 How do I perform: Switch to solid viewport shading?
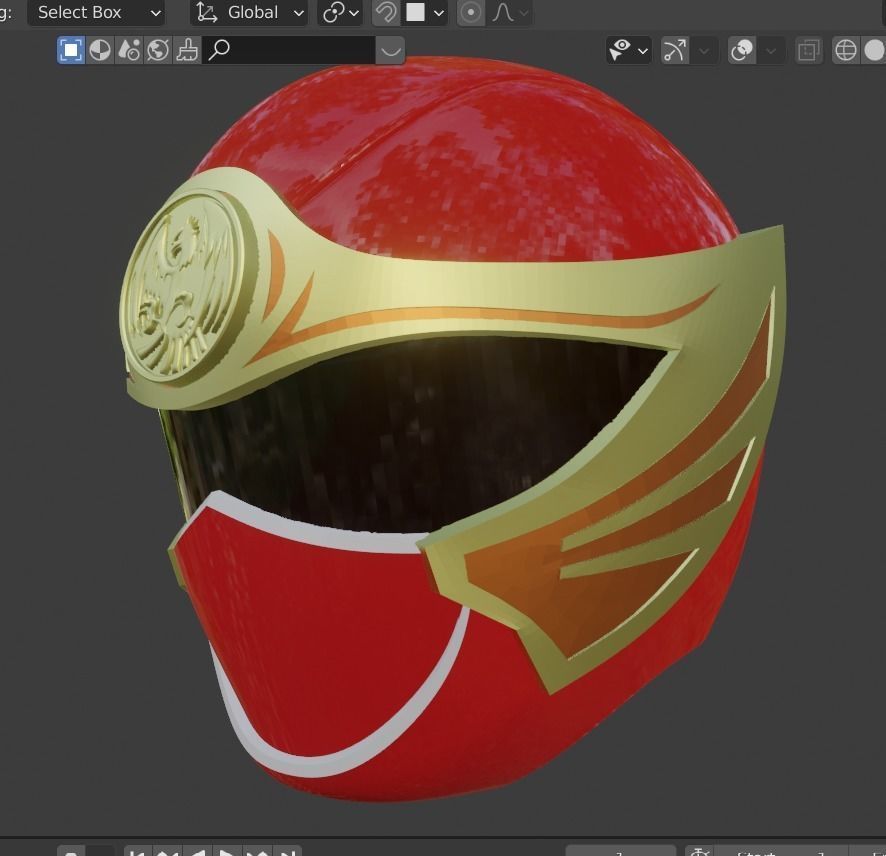874,50
